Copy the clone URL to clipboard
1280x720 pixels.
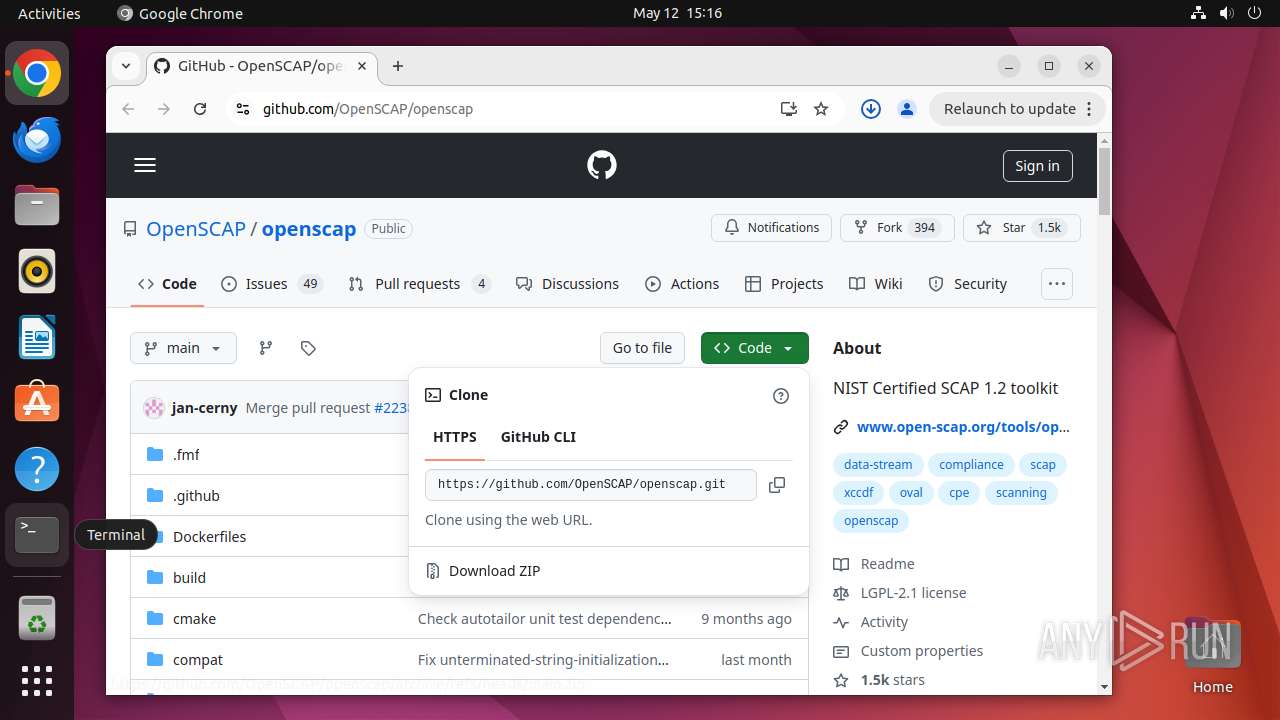[777, 485]
